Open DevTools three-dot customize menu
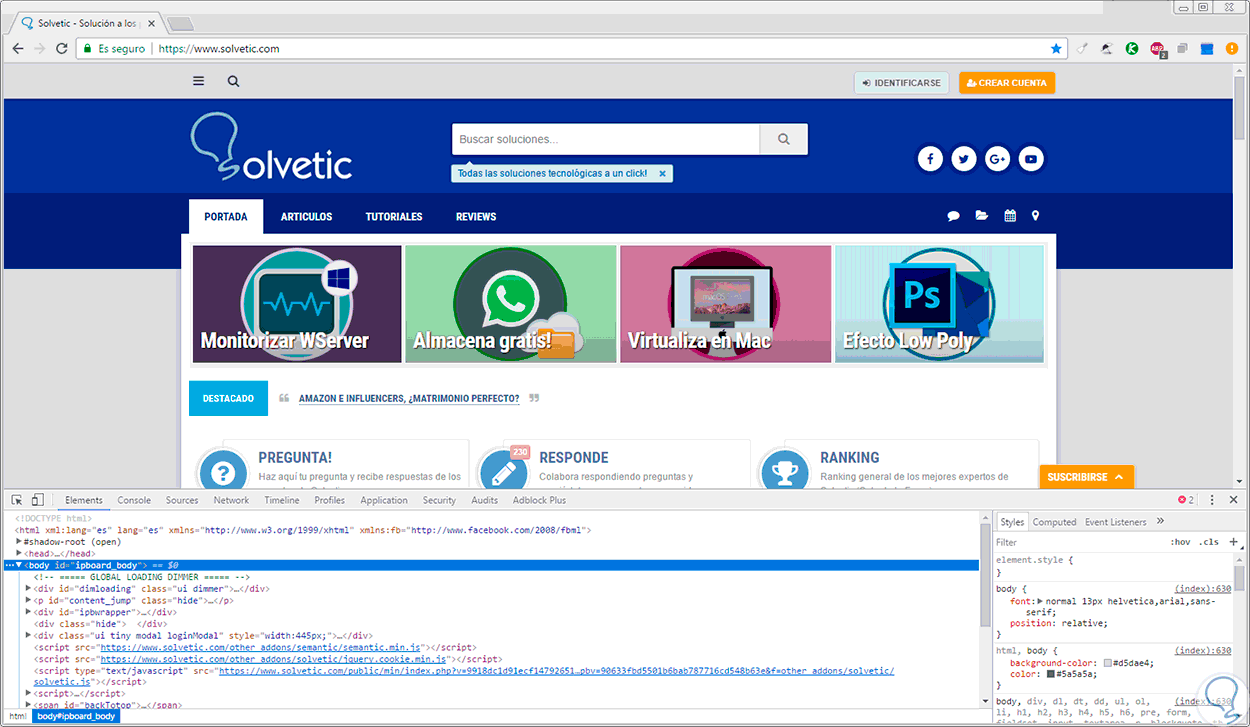1250x727 pixels. click(x=1211, y=500)
